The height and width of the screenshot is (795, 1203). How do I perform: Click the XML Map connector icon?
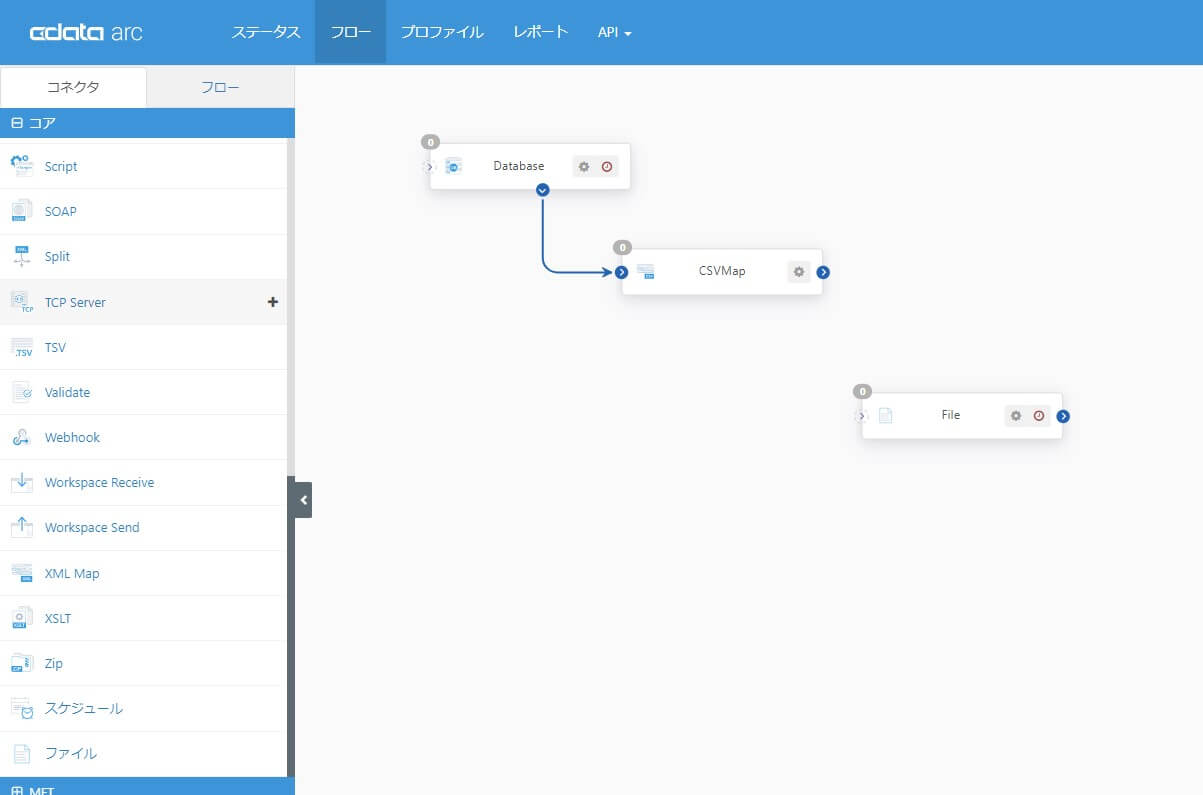21,573
